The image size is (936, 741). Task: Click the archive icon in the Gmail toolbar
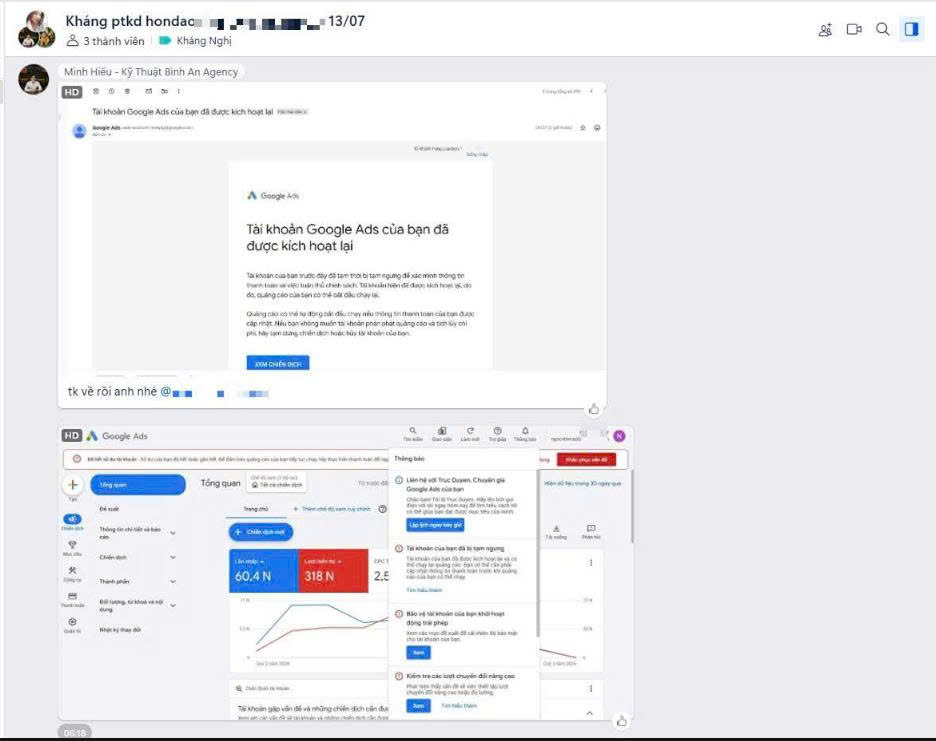click(96, 91)
